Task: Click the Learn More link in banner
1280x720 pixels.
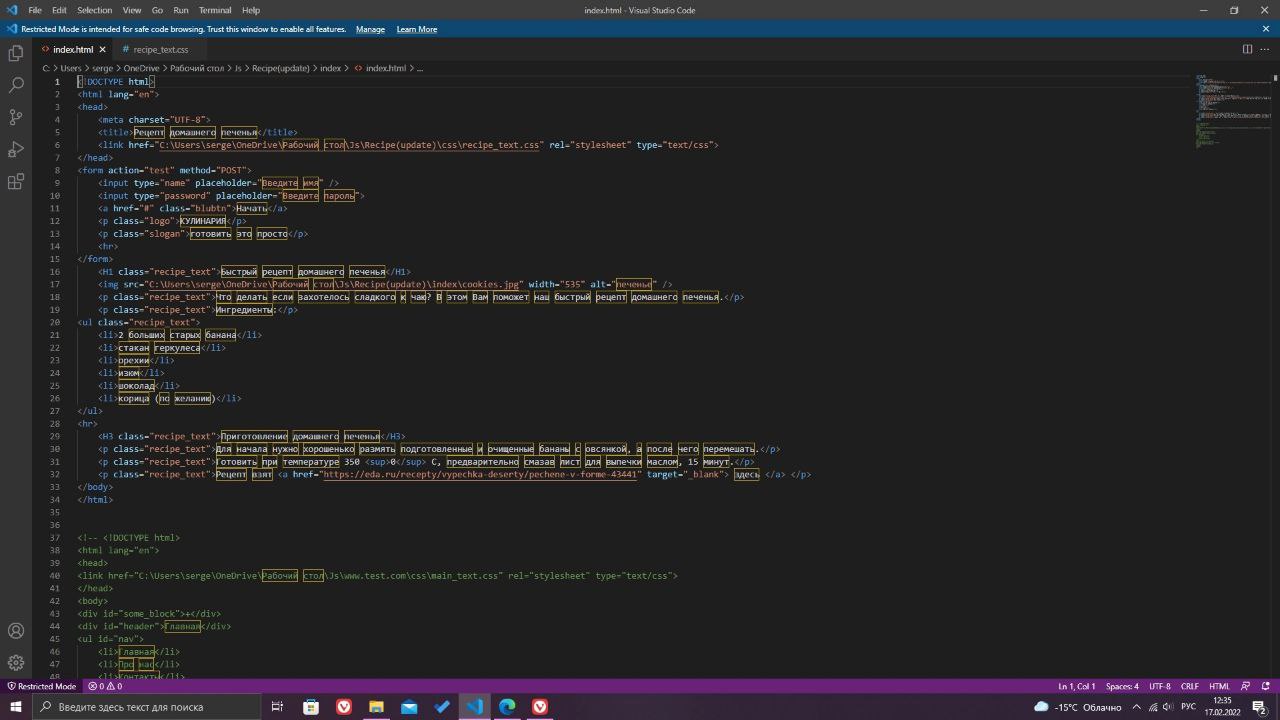Action: 417,29
